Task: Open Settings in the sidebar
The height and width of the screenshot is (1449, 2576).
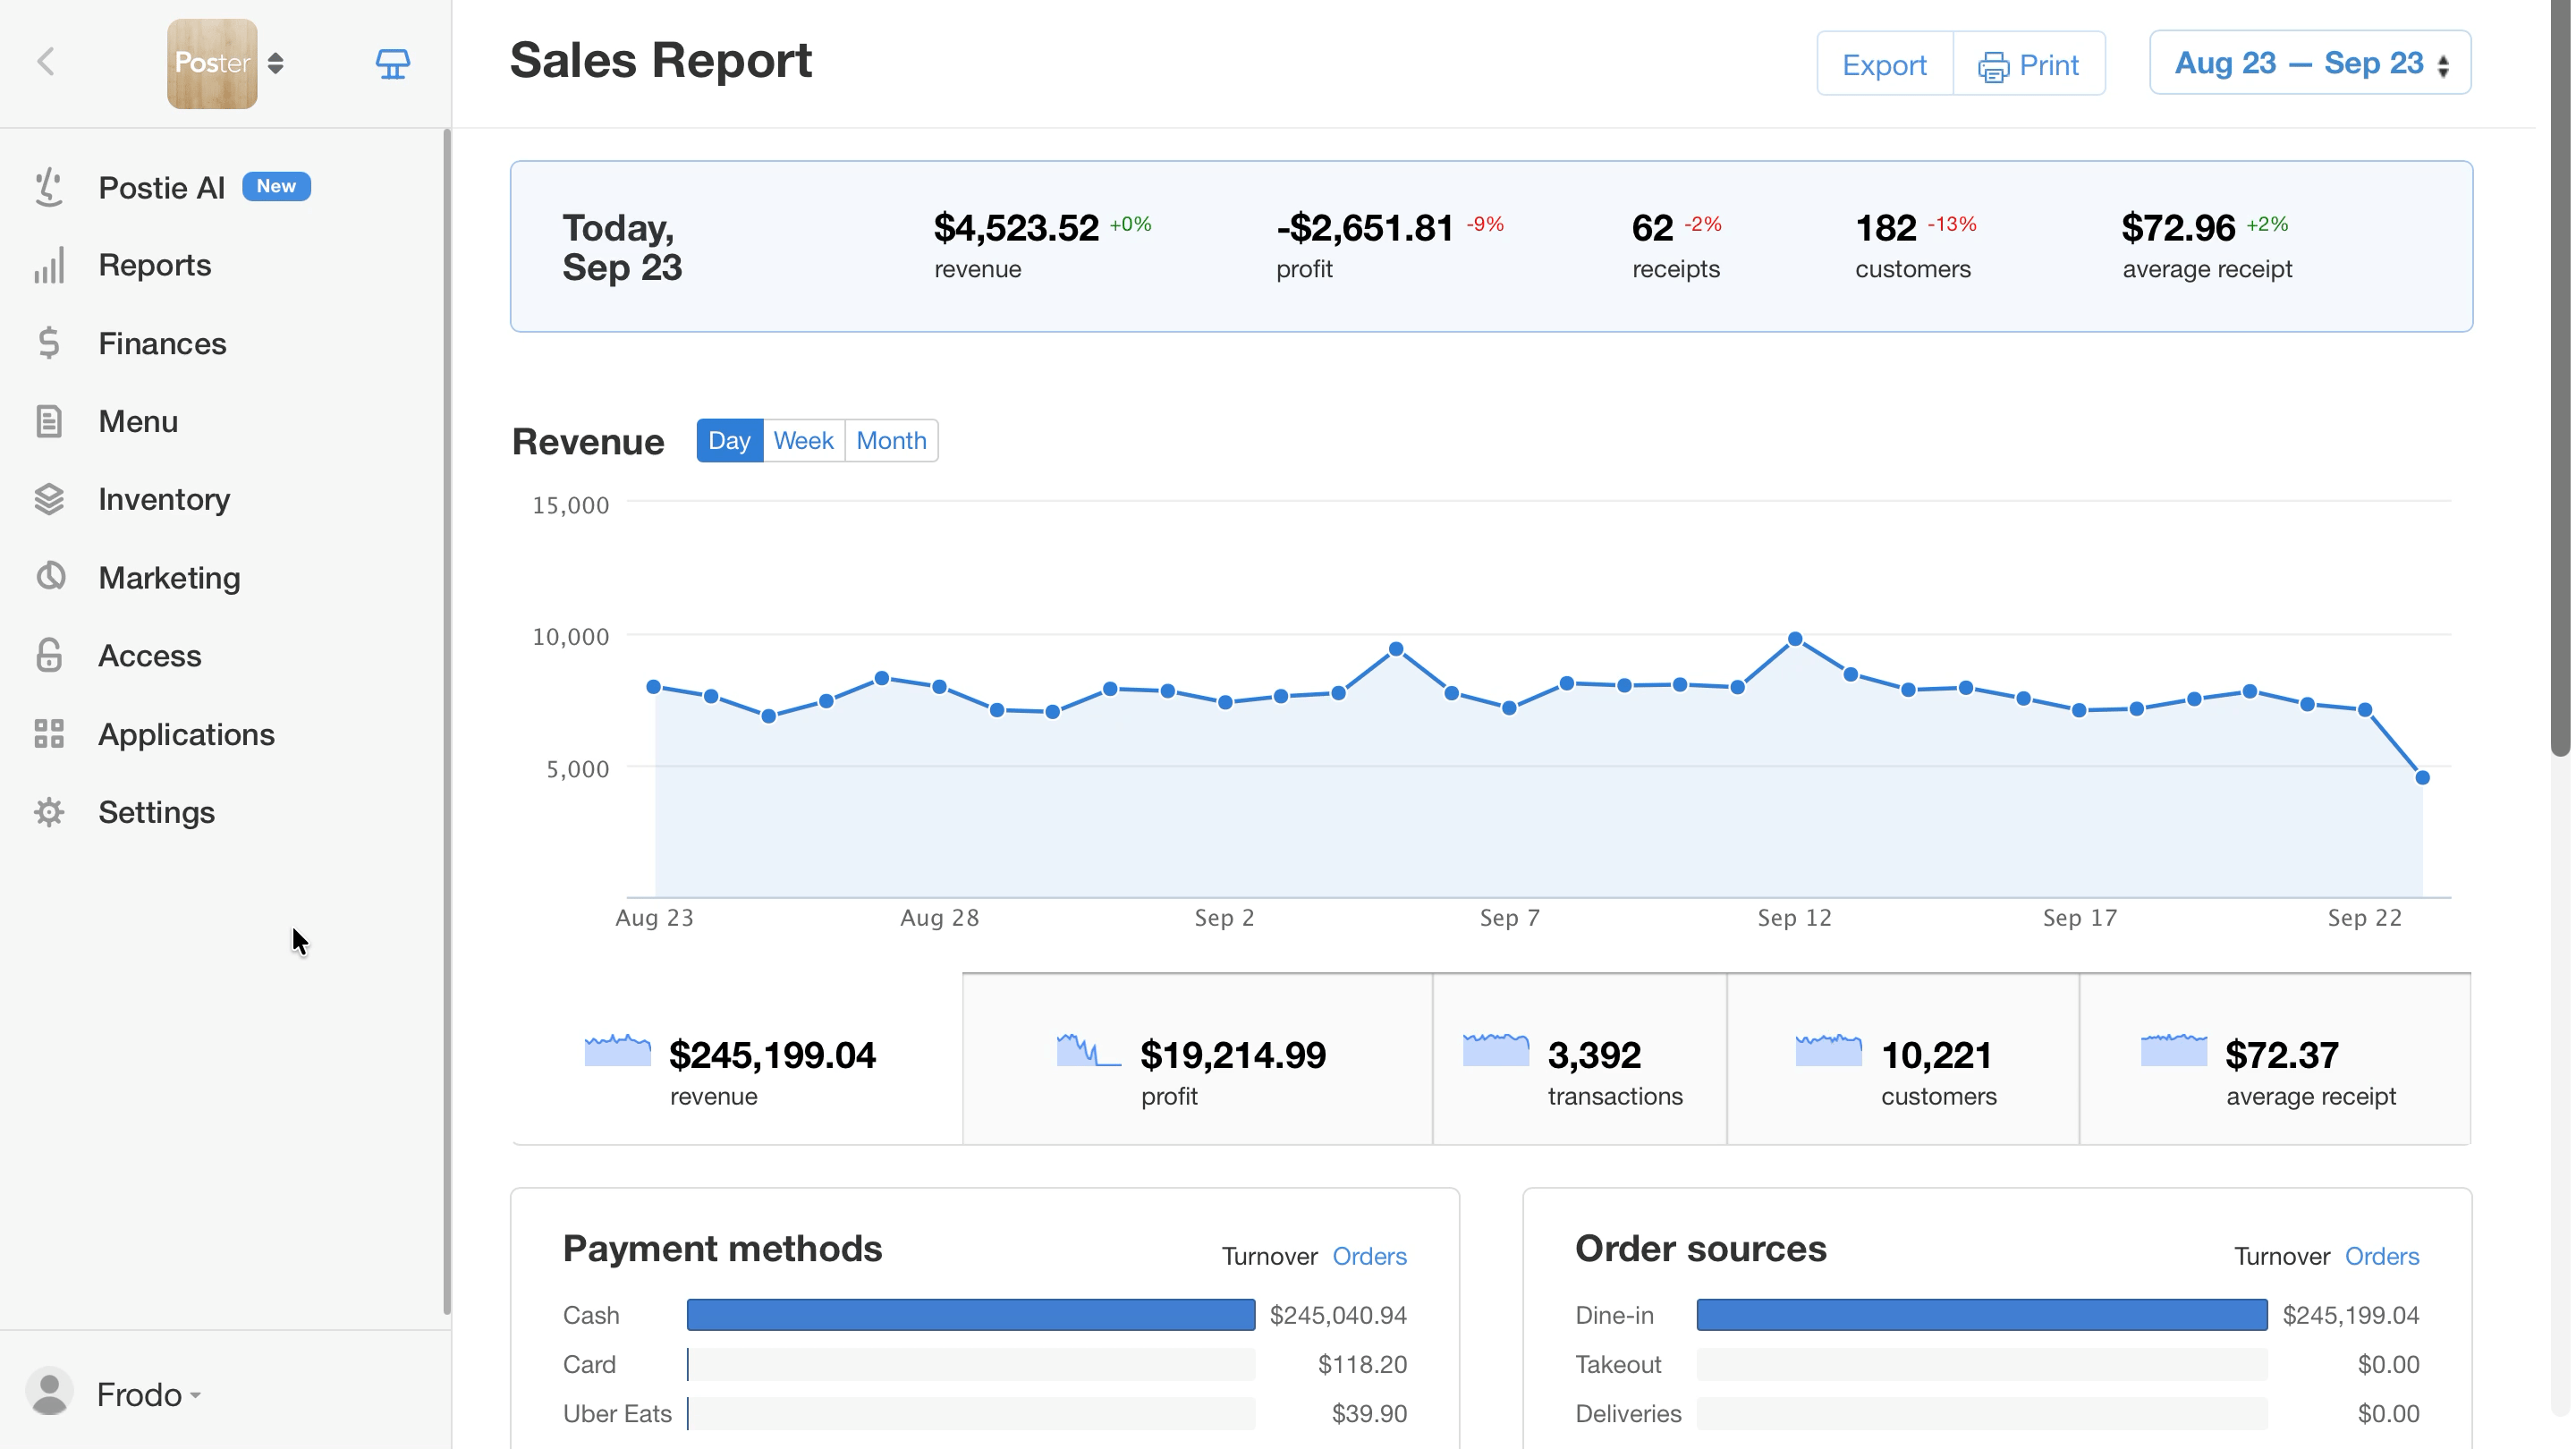Action: pyautogui.click(x=156, y=812)
